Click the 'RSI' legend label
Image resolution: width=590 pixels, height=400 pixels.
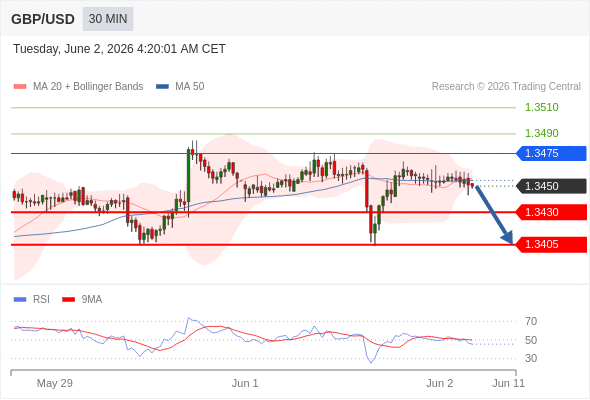tap(41, 300)
